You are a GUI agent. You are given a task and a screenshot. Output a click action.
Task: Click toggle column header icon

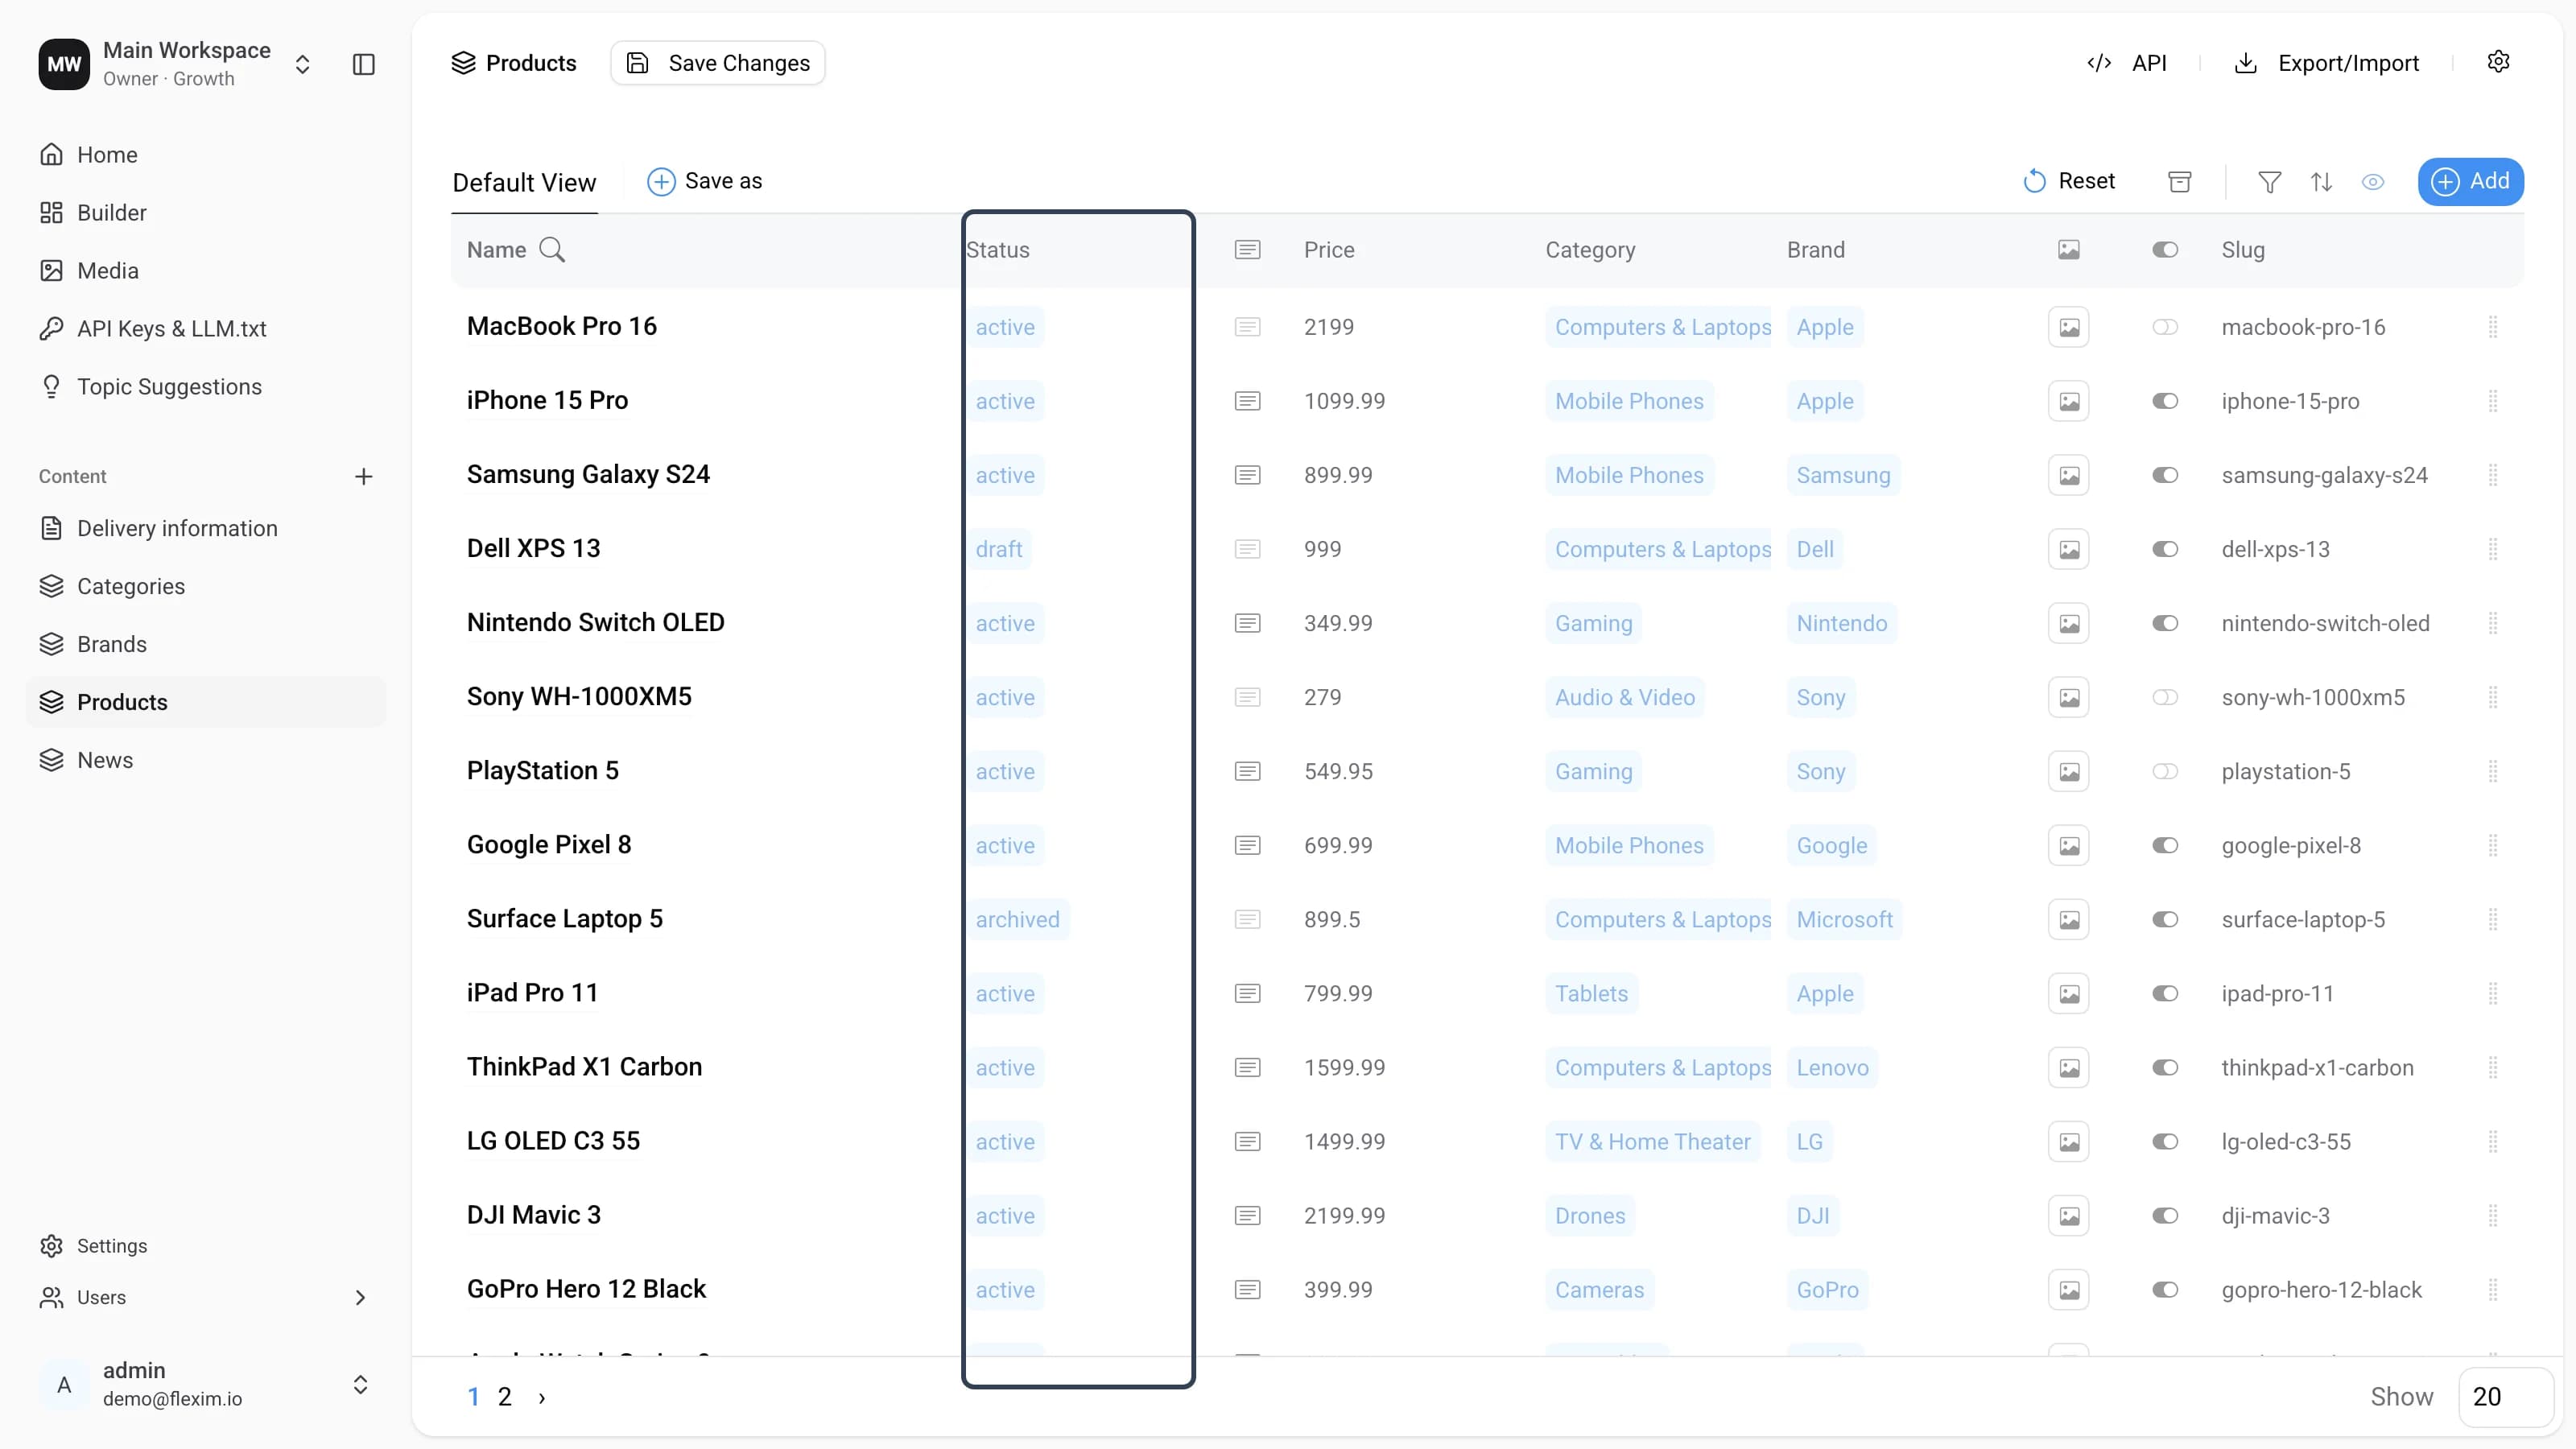click(2164, 250)
